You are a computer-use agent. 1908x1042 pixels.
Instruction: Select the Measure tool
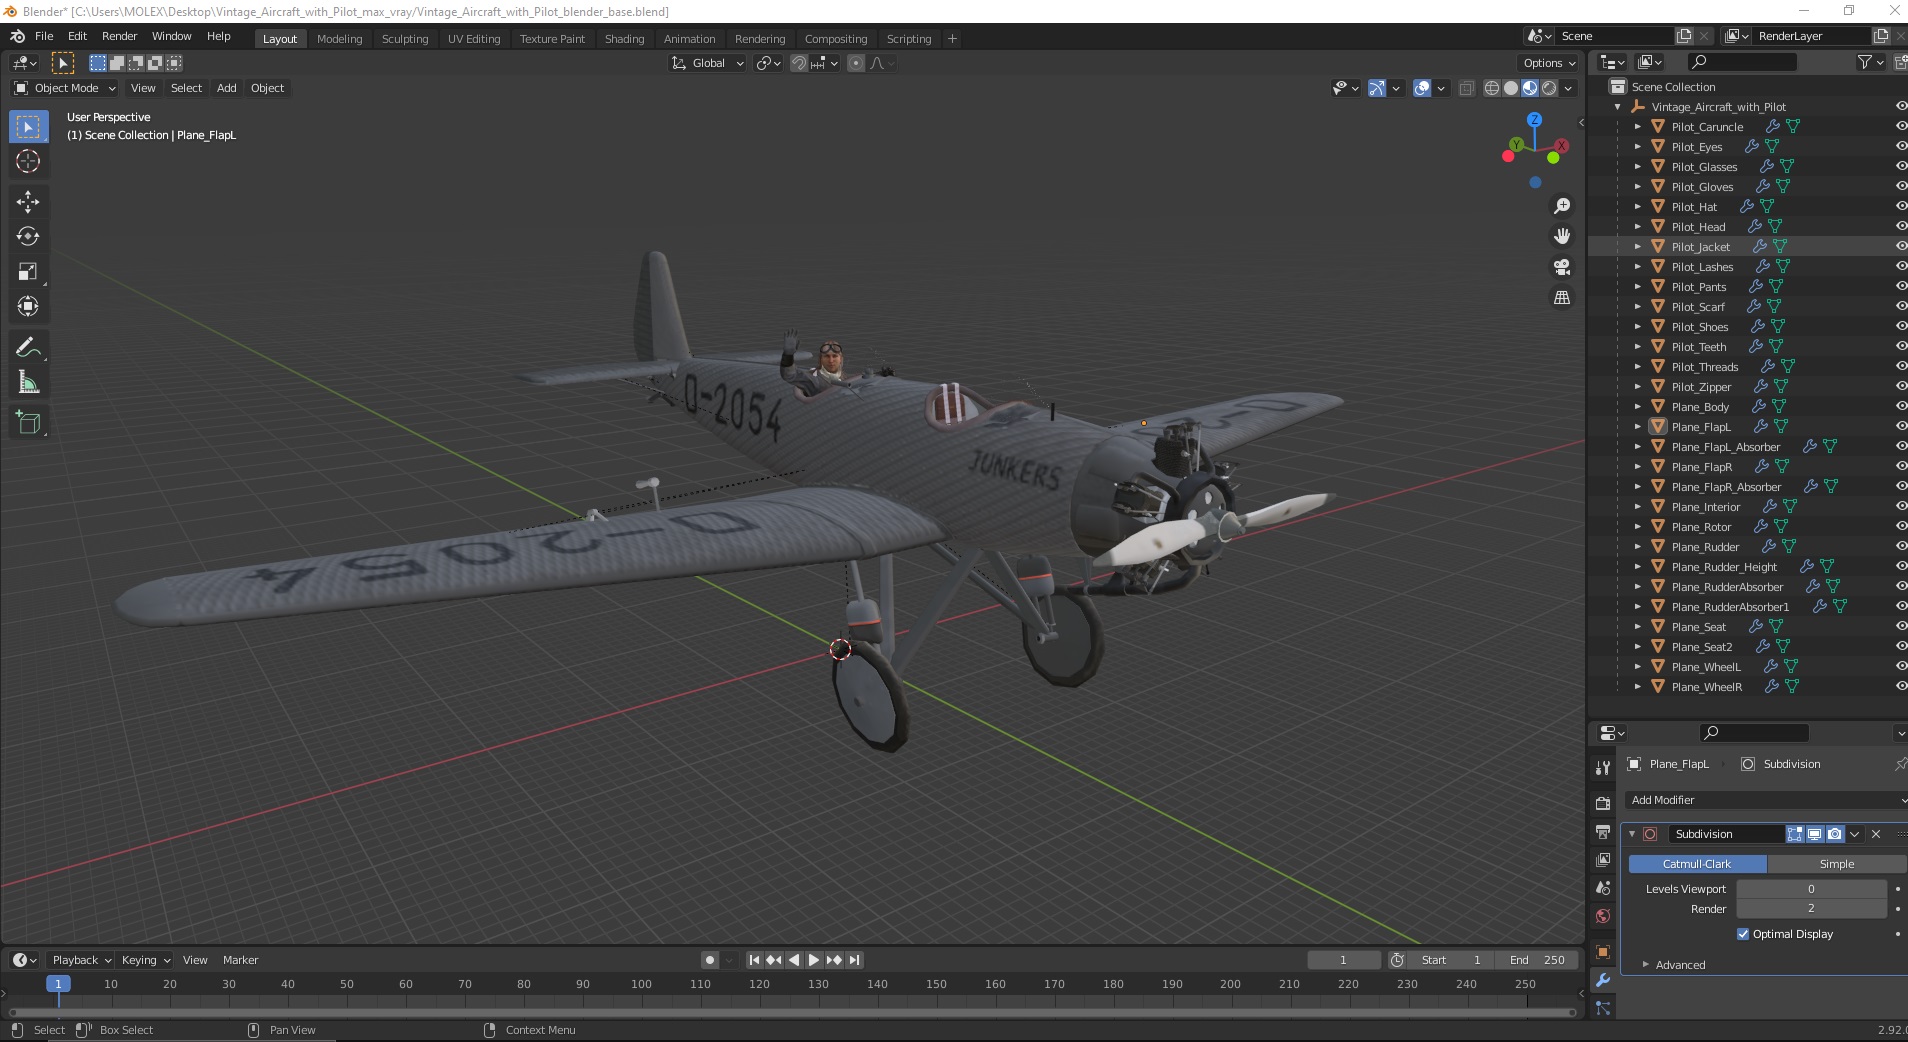(x=28, y=382)
